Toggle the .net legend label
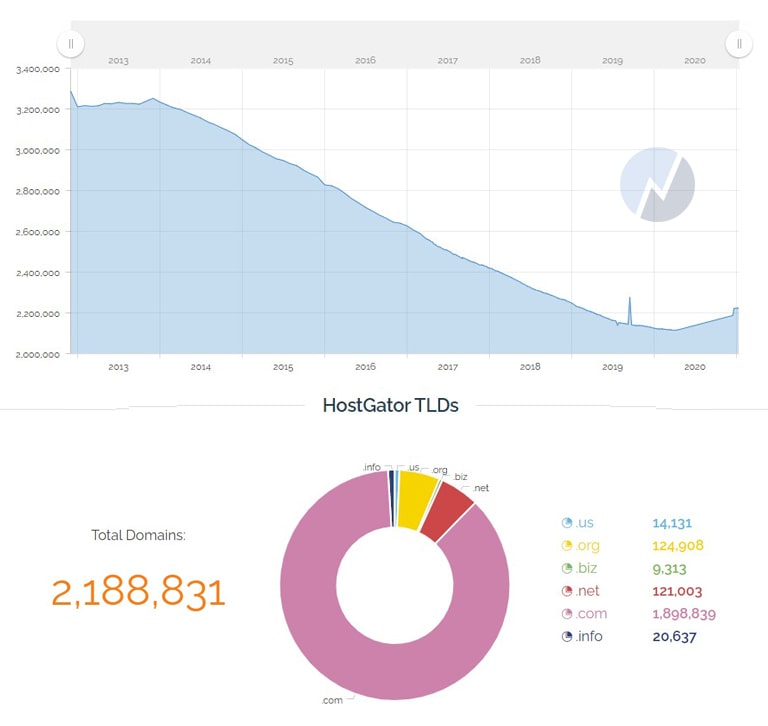 pos(587,591)
